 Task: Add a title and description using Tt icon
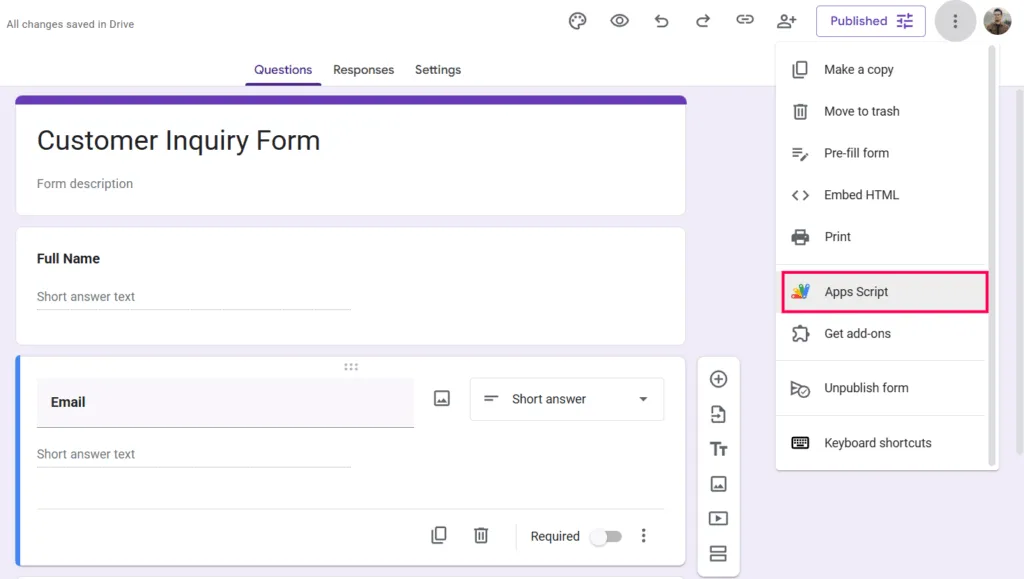tap(718, 449)
